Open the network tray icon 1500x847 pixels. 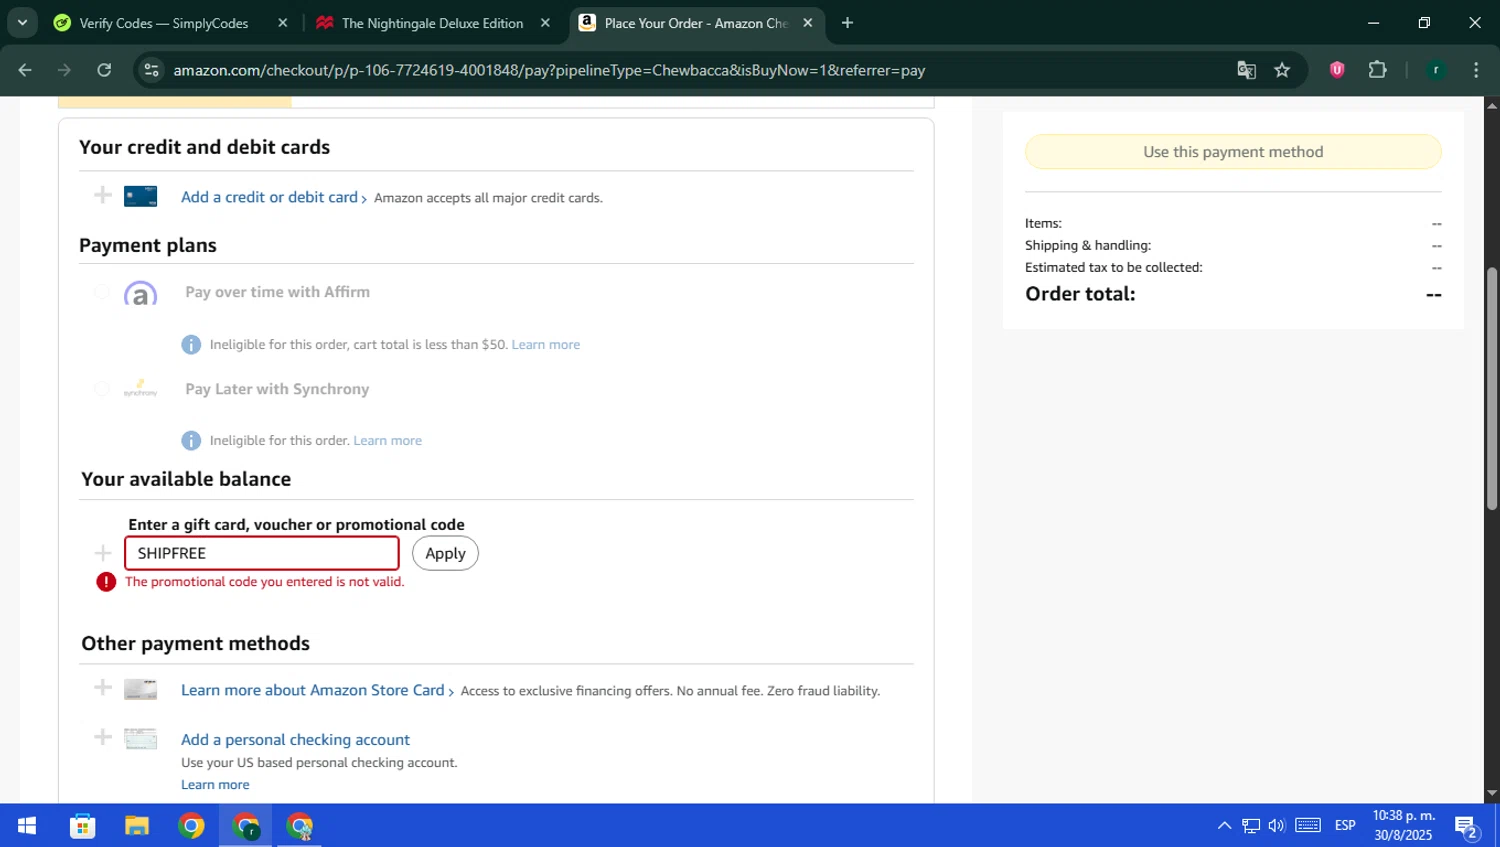tap(1251, 826)
